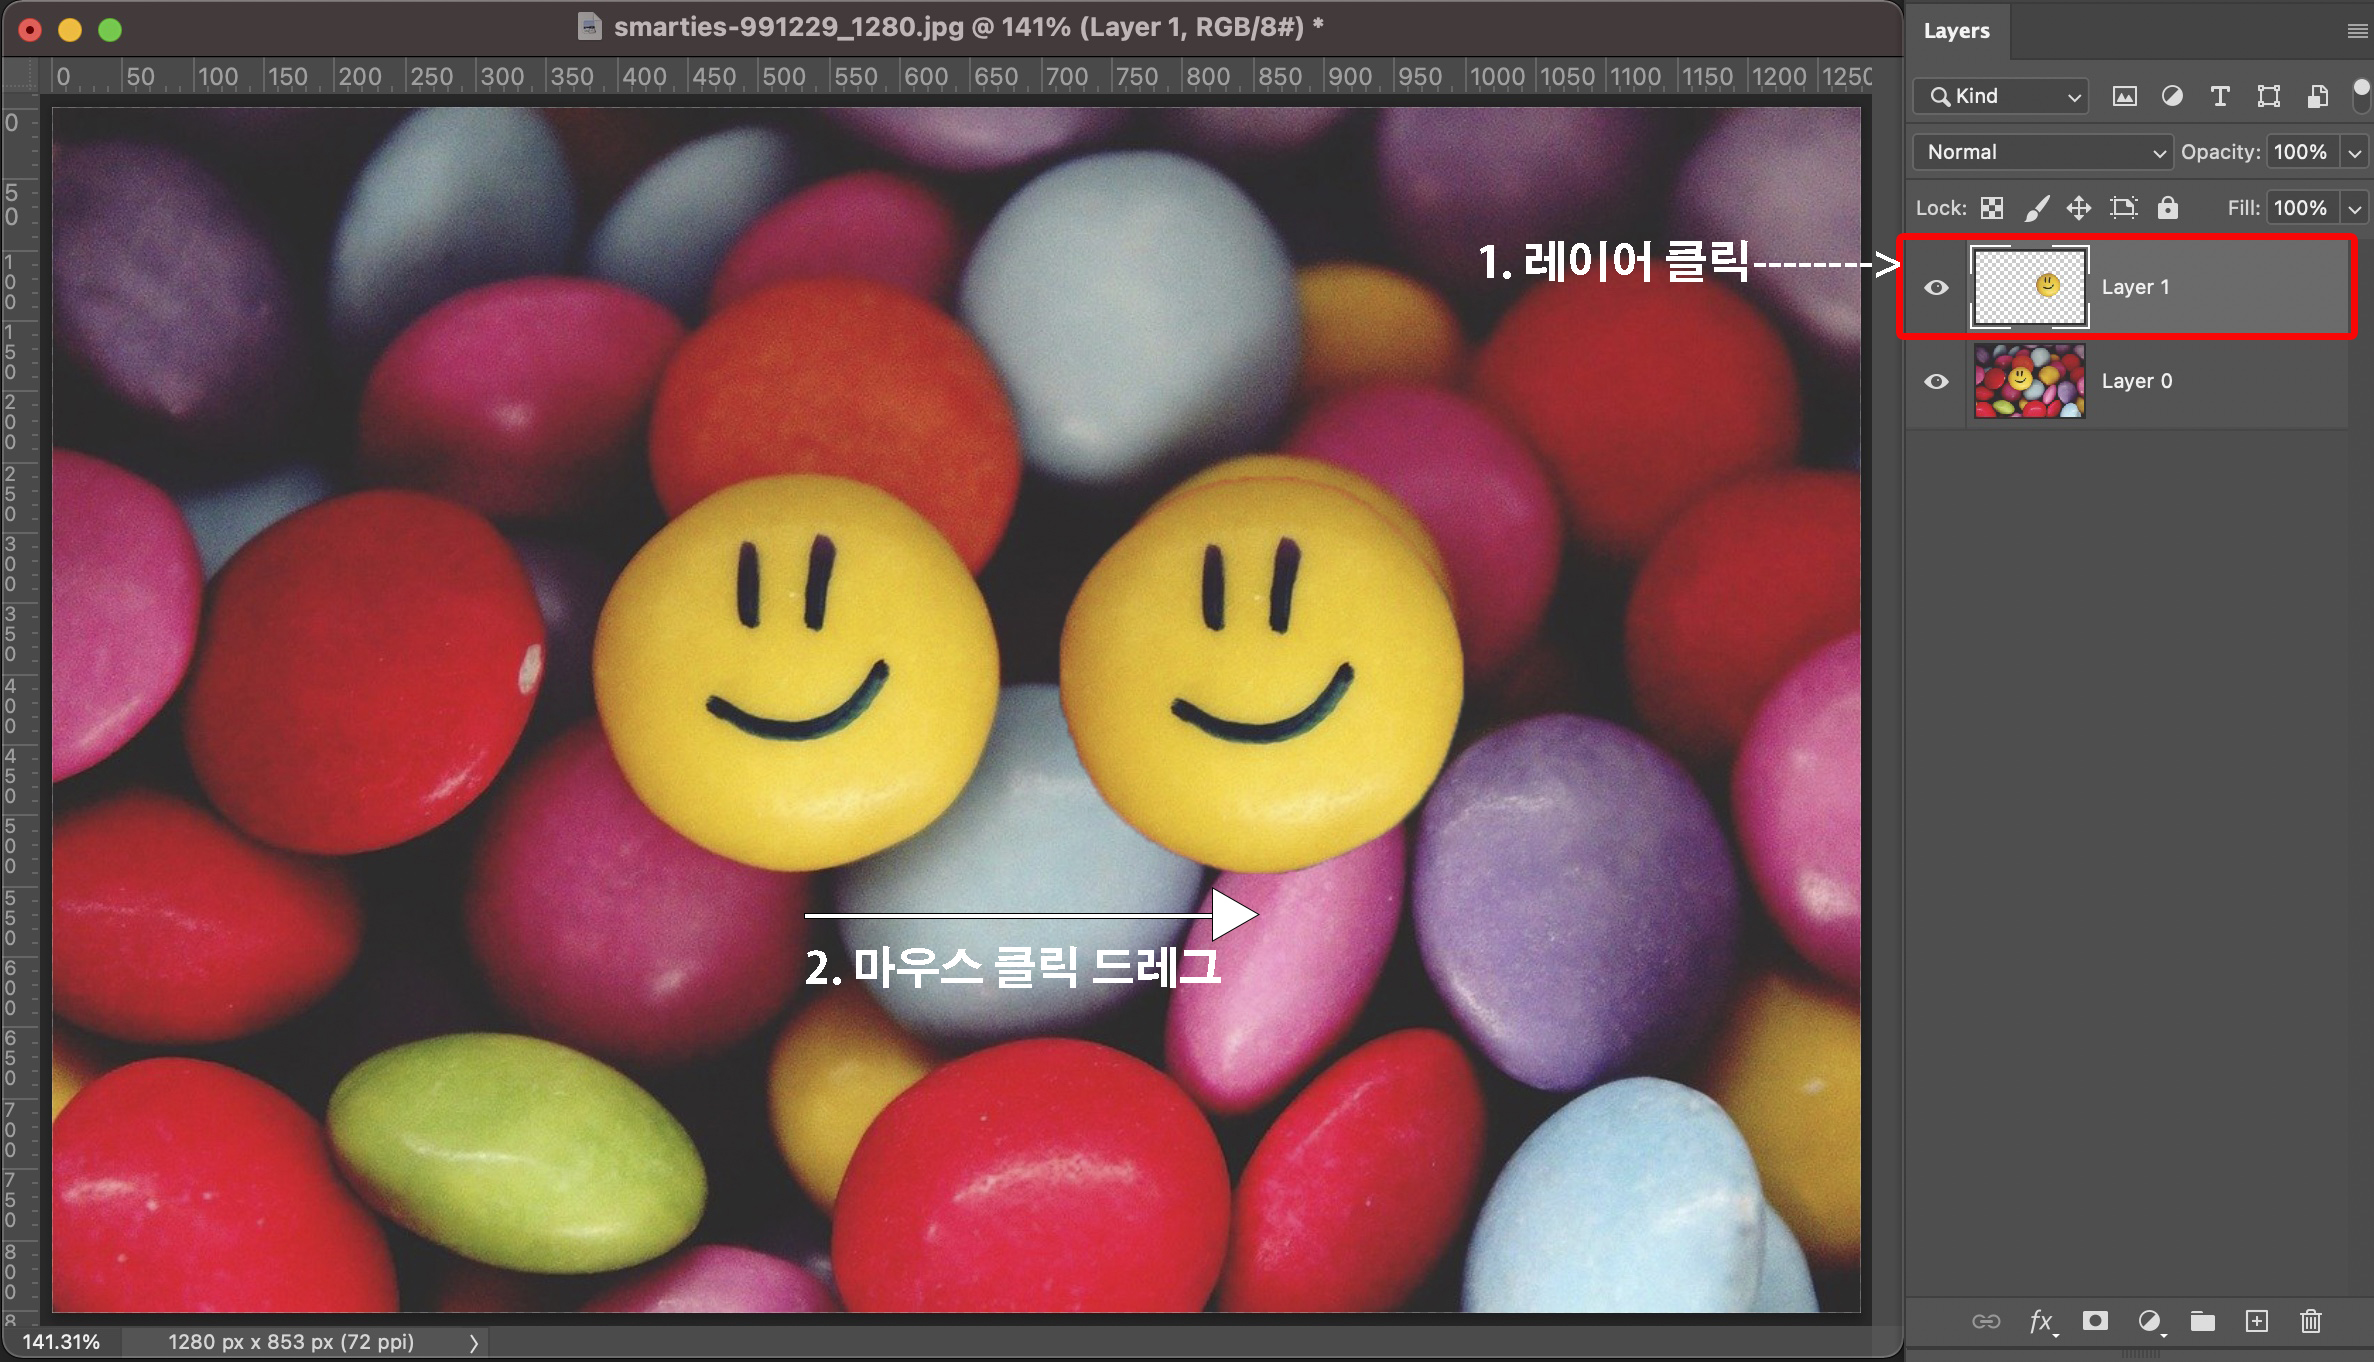This screenshot has width=2374, height=1362.
Task: Toggle the layer filtering switch
Action: pos(2361,96)
